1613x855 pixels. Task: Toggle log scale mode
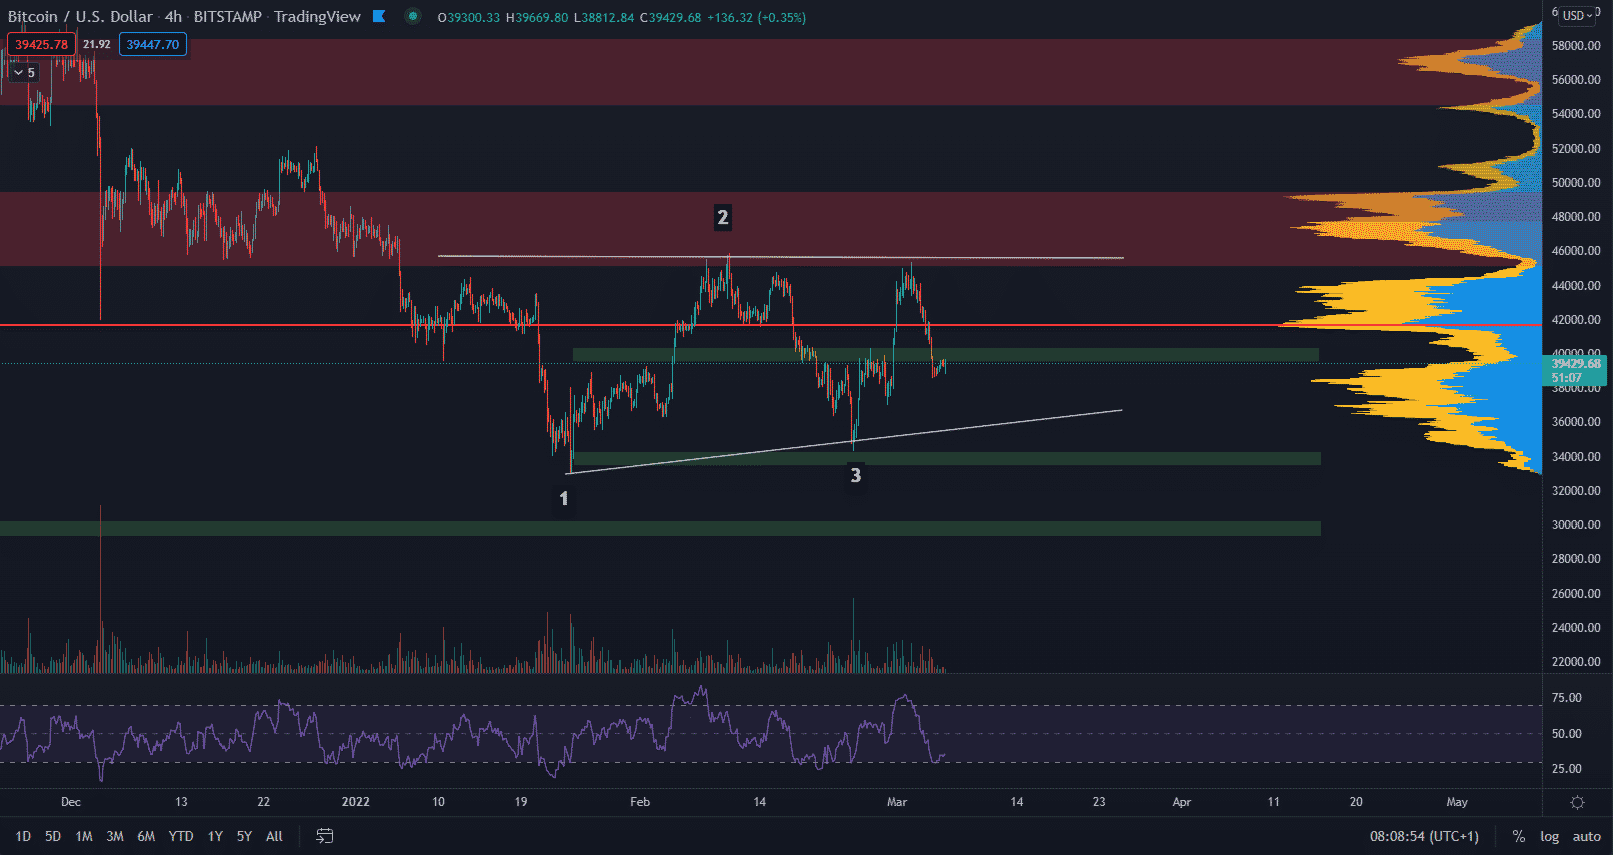[x=1549, y=836]
